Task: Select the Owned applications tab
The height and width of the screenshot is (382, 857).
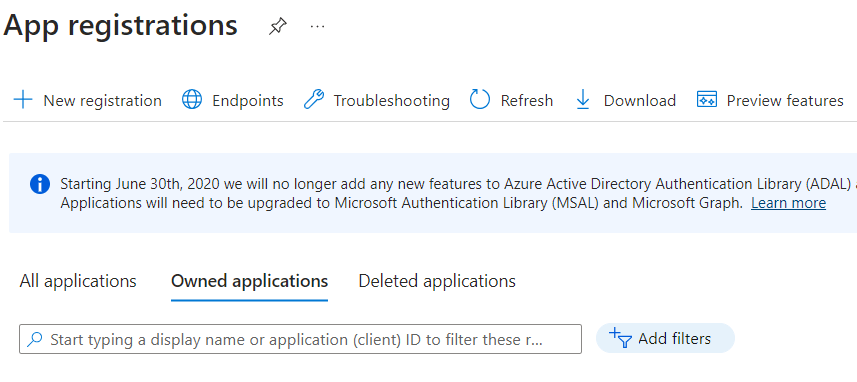Action: 249,281
